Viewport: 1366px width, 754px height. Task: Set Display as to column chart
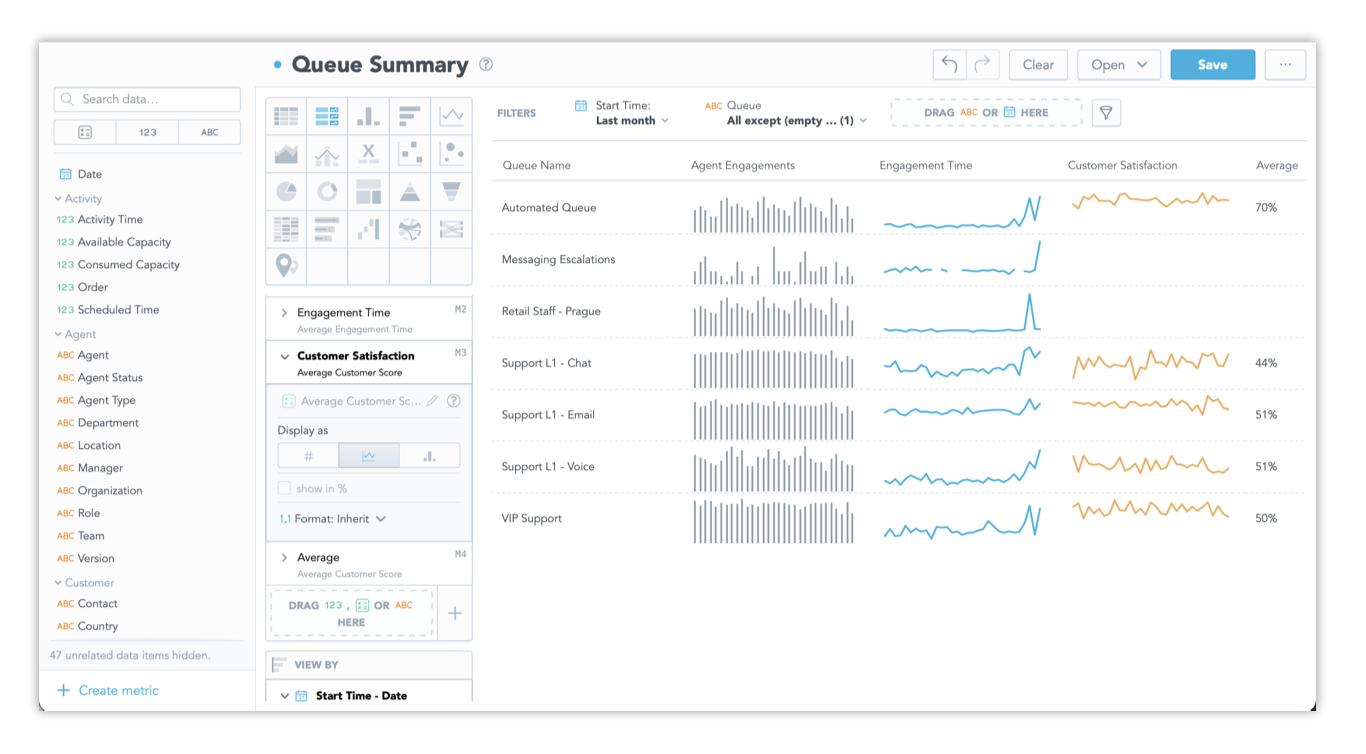pos(429,456)
